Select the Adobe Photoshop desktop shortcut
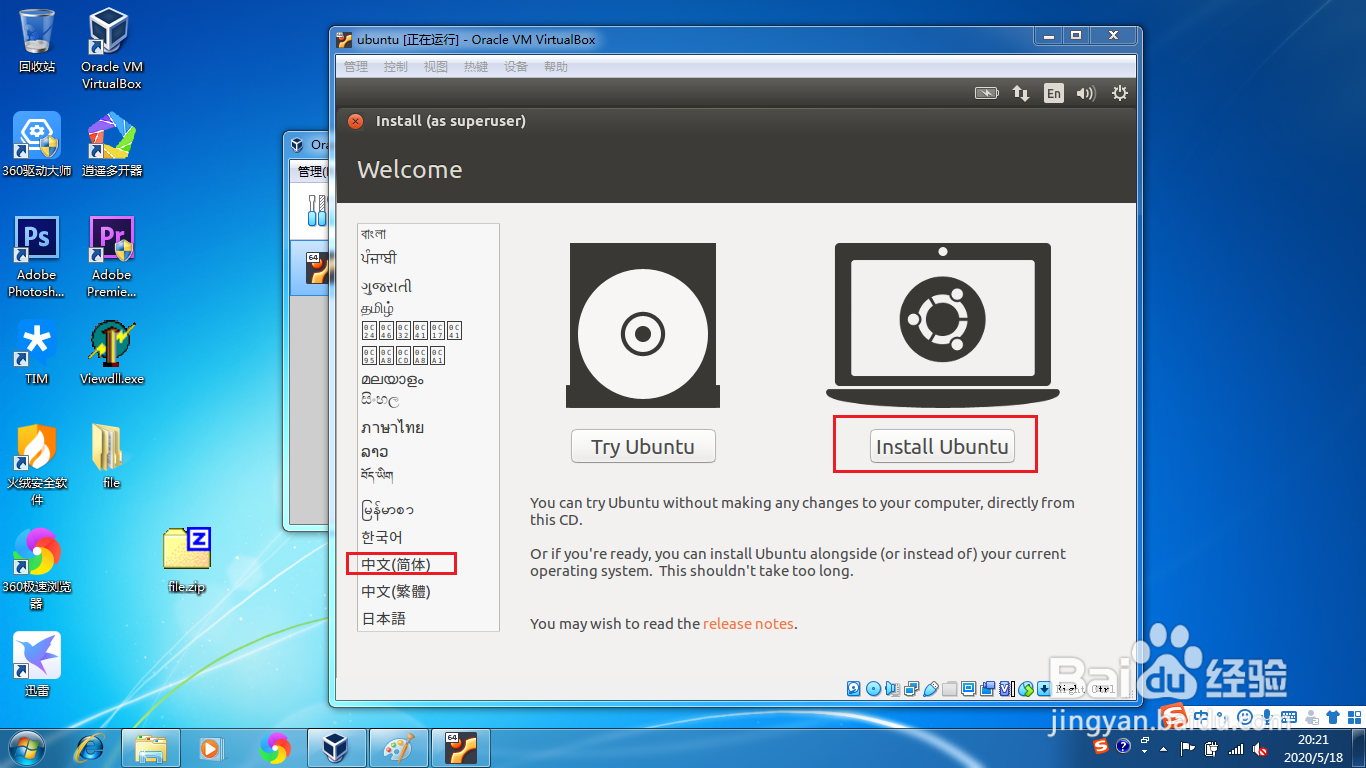Viewport: 1366px width, 768px height. pos(37,257)
